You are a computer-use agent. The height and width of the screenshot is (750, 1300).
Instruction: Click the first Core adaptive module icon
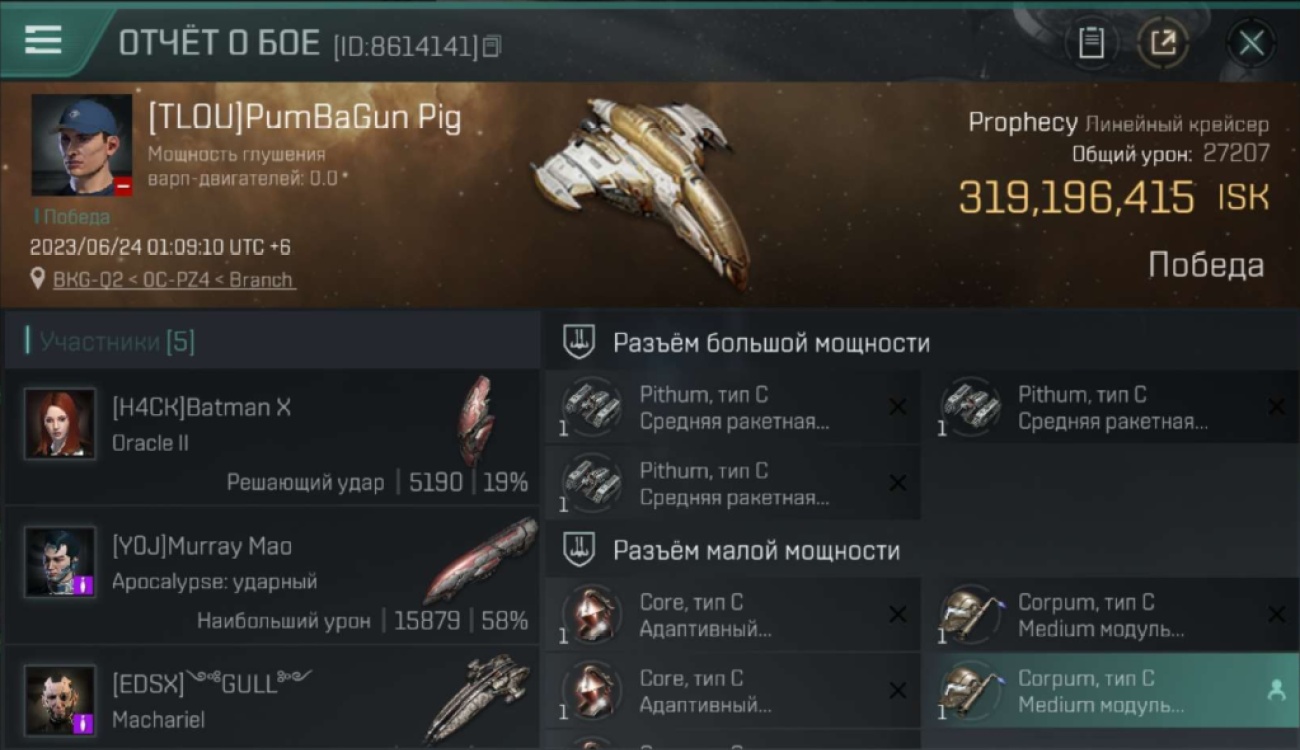[591, 614]
